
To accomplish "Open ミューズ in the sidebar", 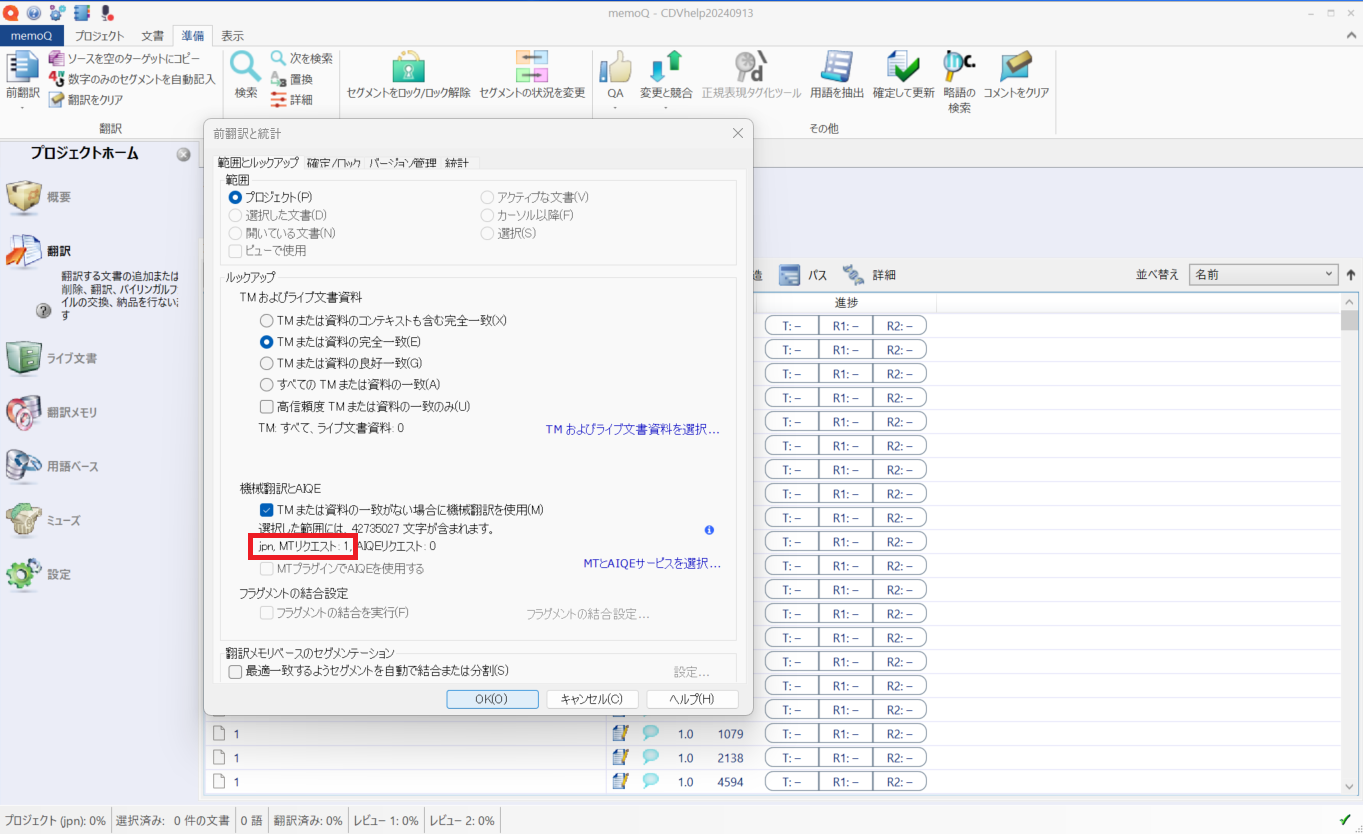I will coord(44,520).
